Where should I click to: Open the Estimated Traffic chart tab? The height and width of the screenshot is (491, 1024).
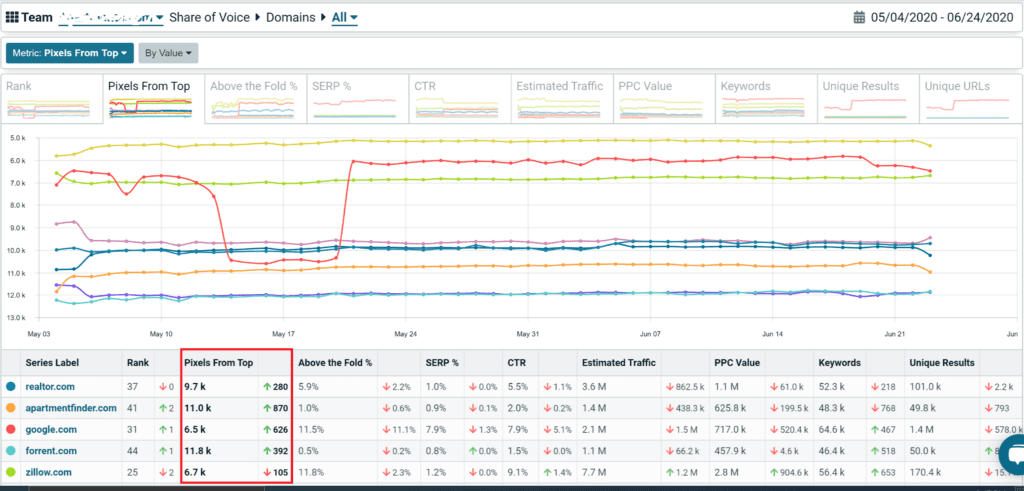tap(560, 99)
